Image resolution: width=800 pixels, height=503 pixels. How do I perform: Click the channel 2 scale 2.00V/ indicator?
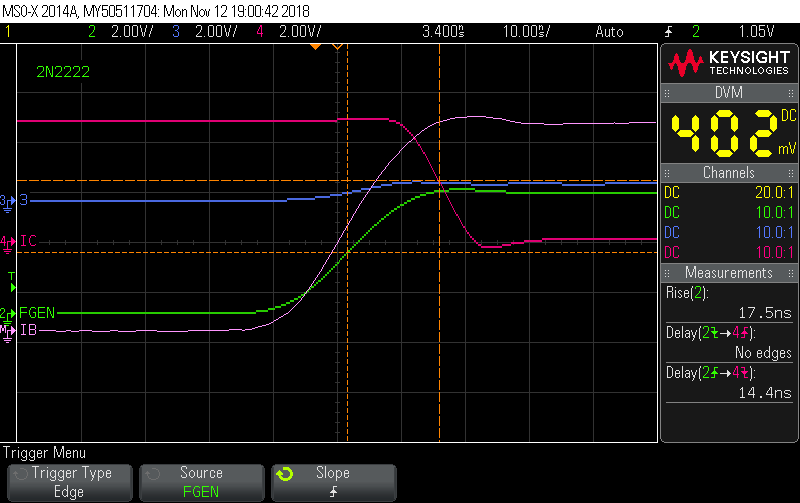(x=132, y=32)
